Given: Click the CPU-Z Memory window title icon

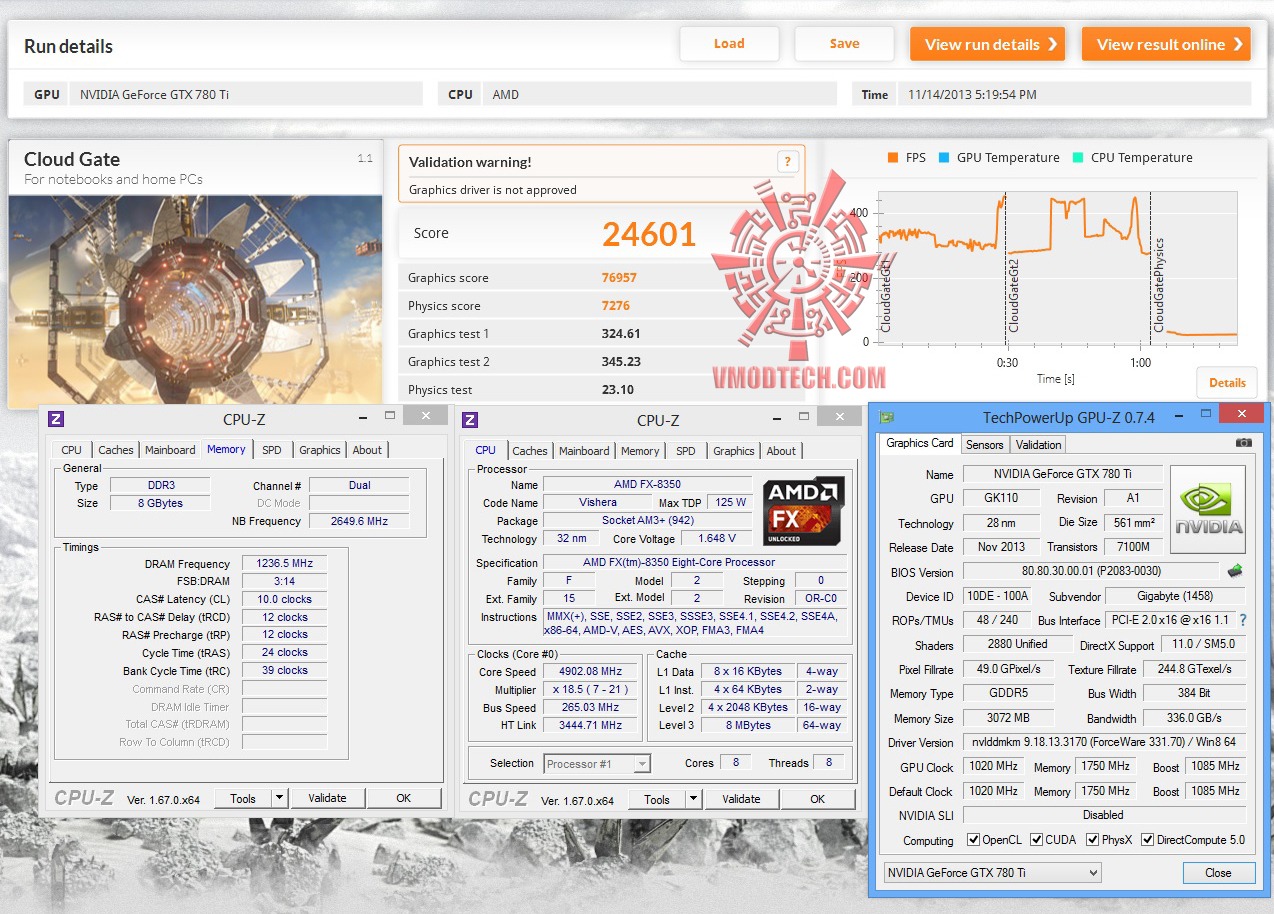Looking at the screenshot, I should (56, 420).
